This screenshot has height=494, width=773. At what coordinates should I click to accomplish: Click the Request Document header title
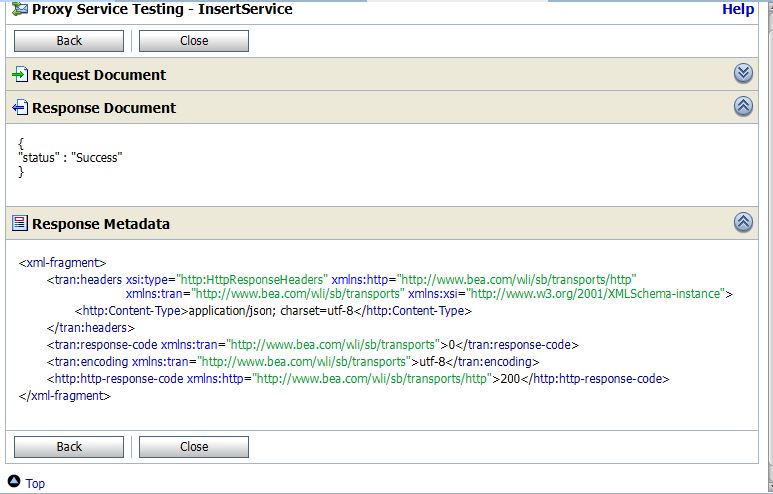tap(99, 75)
